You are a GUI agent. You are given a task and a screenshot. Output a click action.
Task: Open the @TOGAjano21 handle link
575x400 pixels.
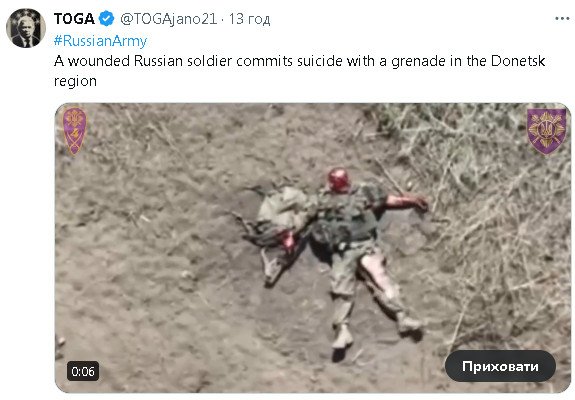point(169,19)
